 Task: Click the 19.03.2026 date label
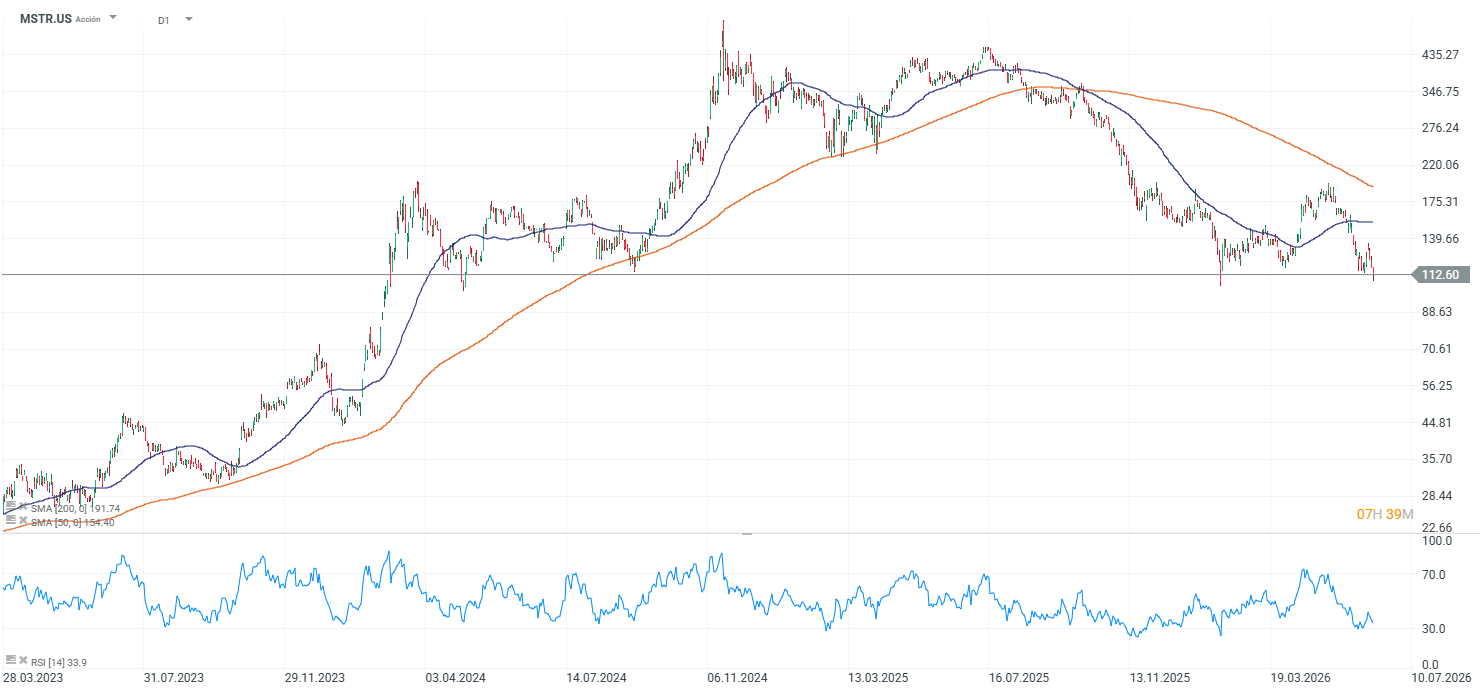(1299, 678)
